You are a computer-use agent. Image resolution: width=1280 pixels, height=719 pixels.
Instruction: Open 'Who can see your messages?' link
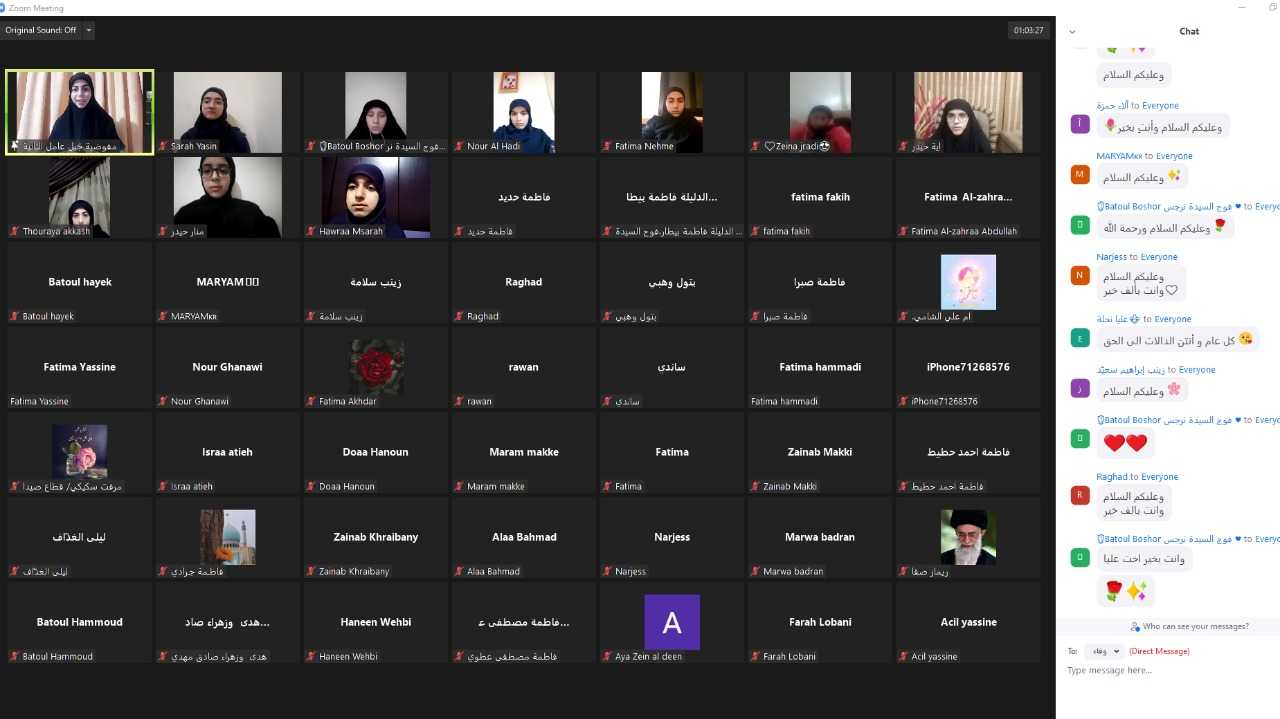point(1195,627)
